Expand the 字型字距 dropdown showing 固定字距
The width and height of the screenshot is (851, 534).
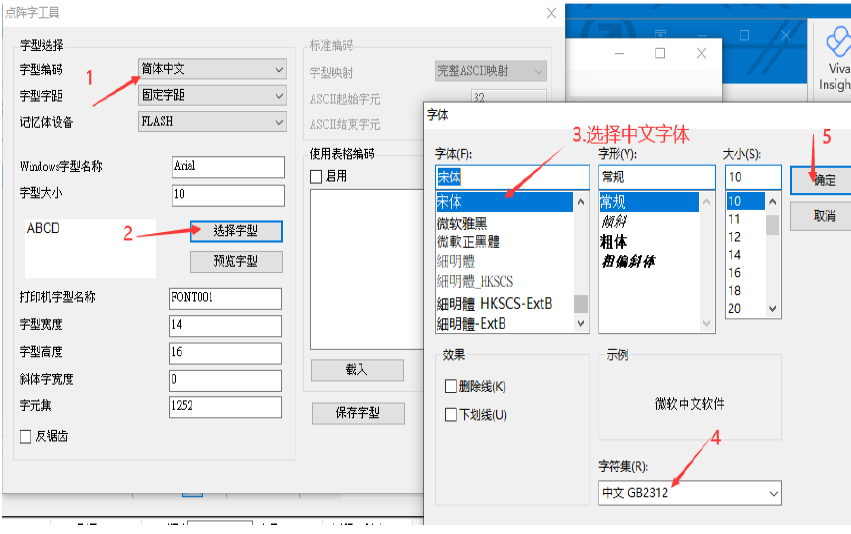pos(212,96)
